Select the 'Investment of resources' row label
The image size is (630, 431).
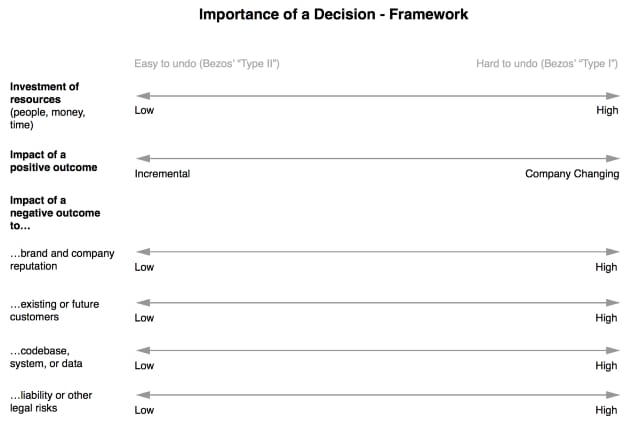(47, 106)
